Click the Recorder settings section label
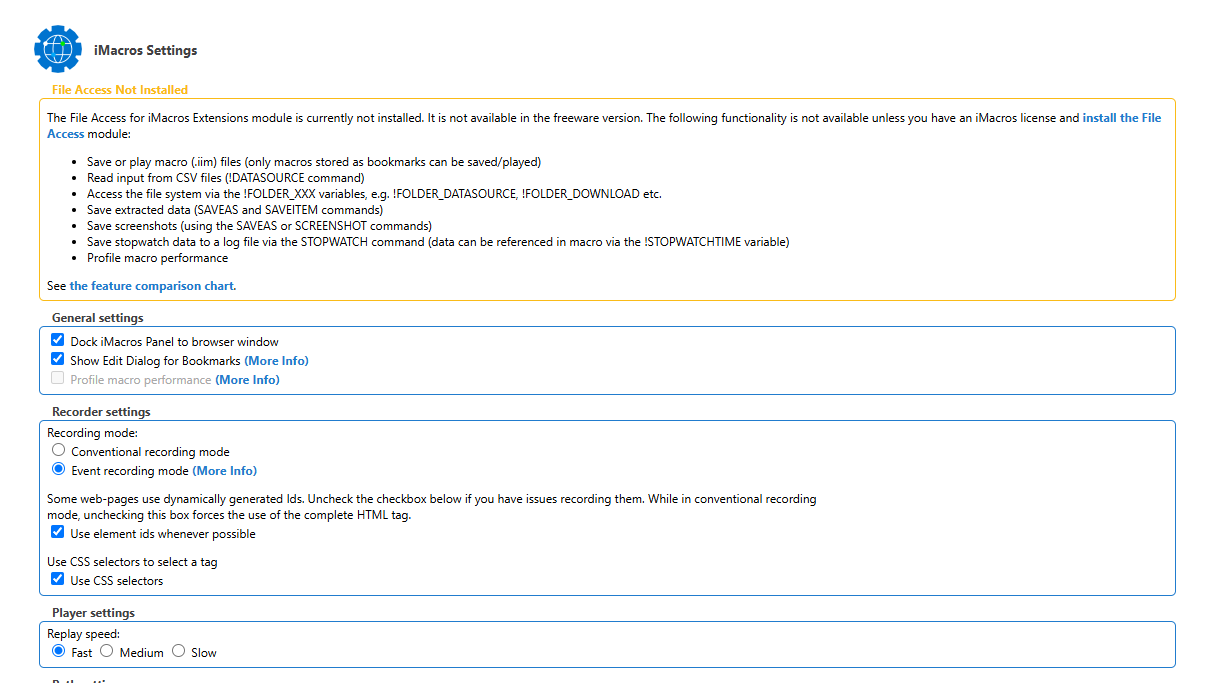 (101, 412)
